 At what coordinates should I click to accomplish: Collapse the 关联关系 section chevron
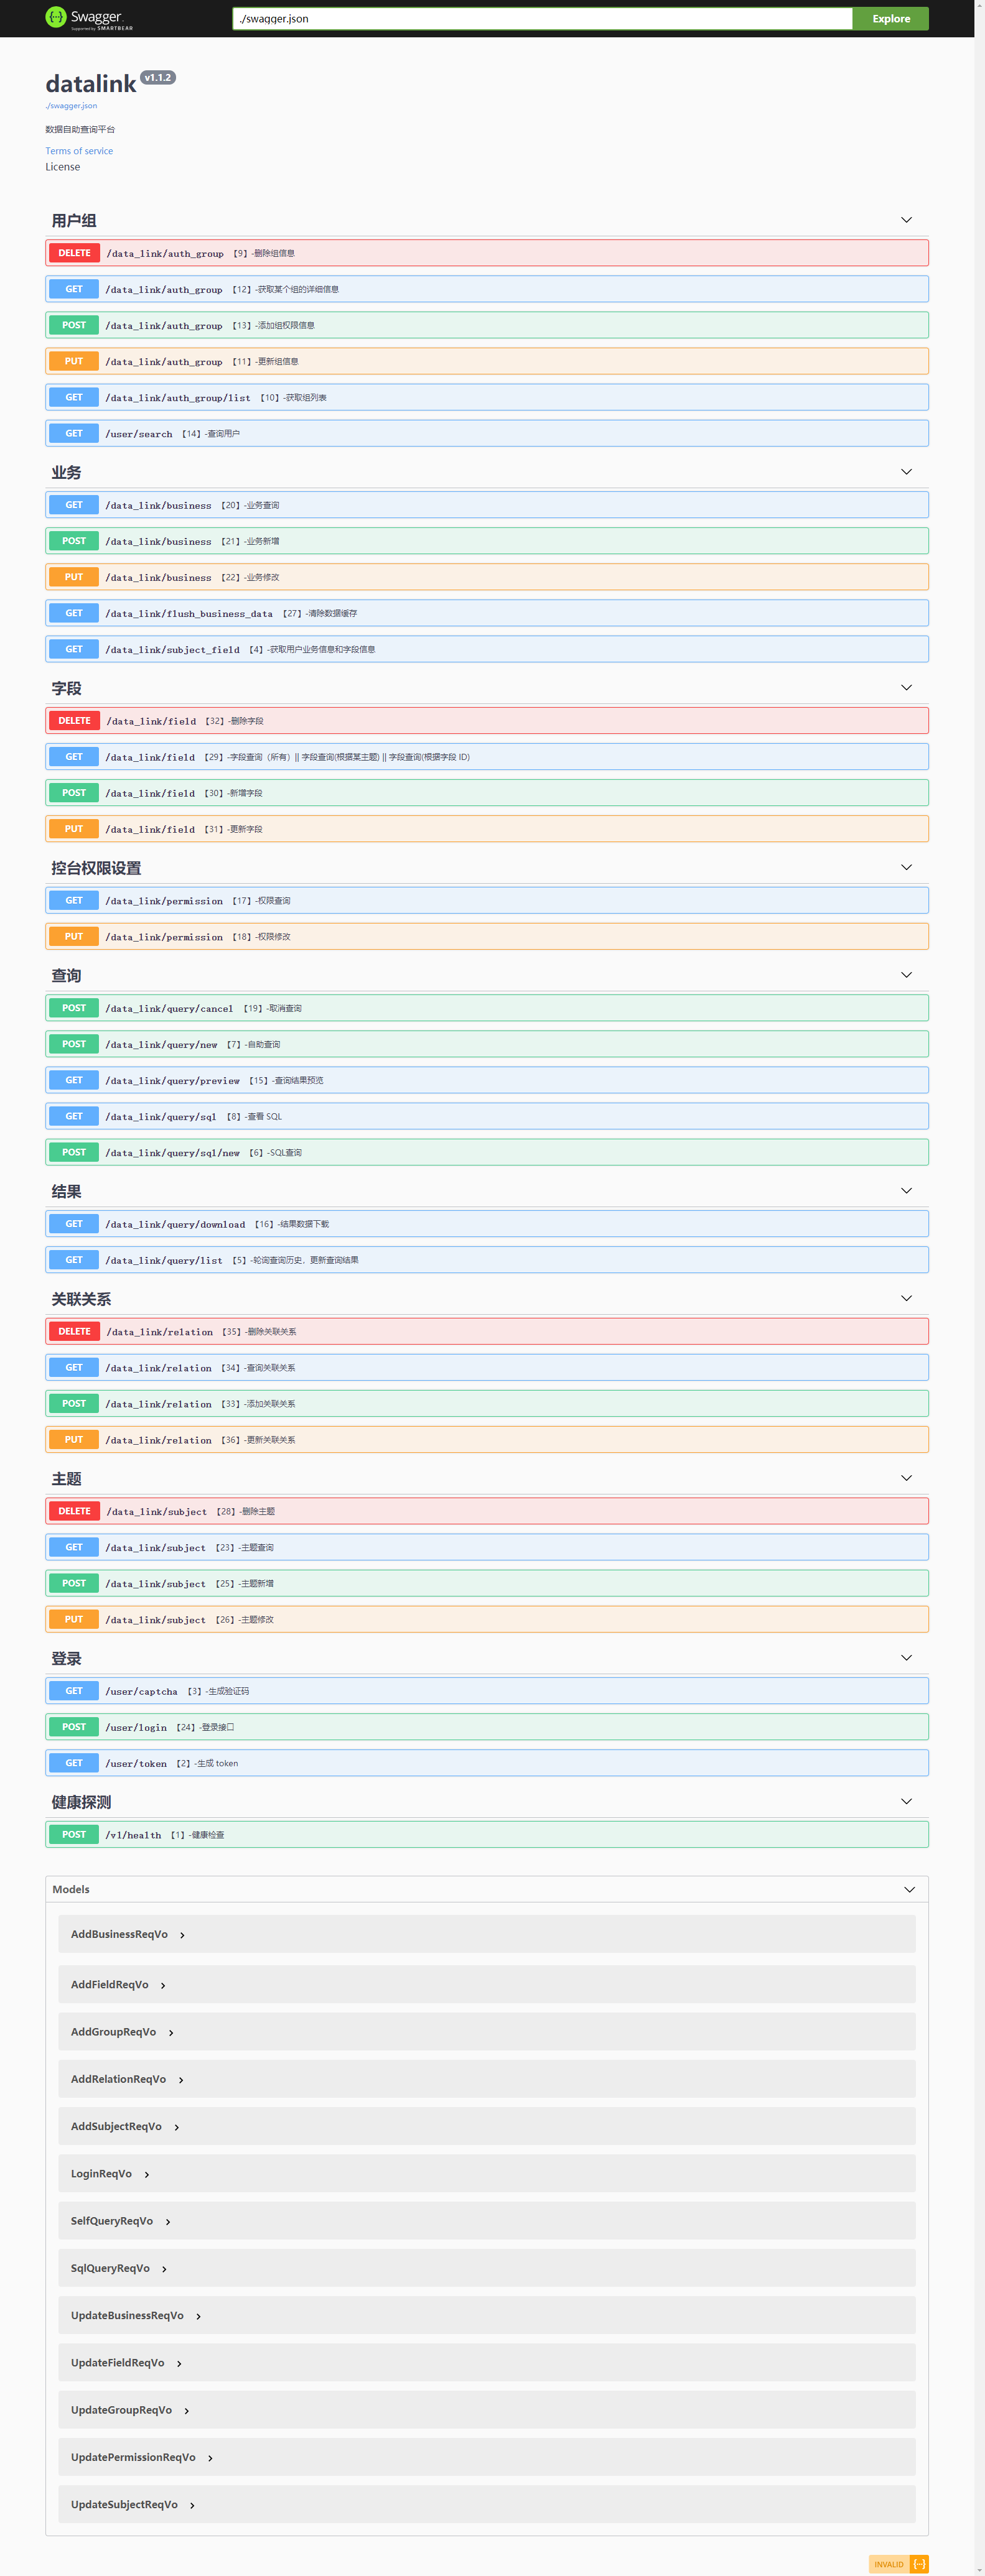[x=906, y=1299]
